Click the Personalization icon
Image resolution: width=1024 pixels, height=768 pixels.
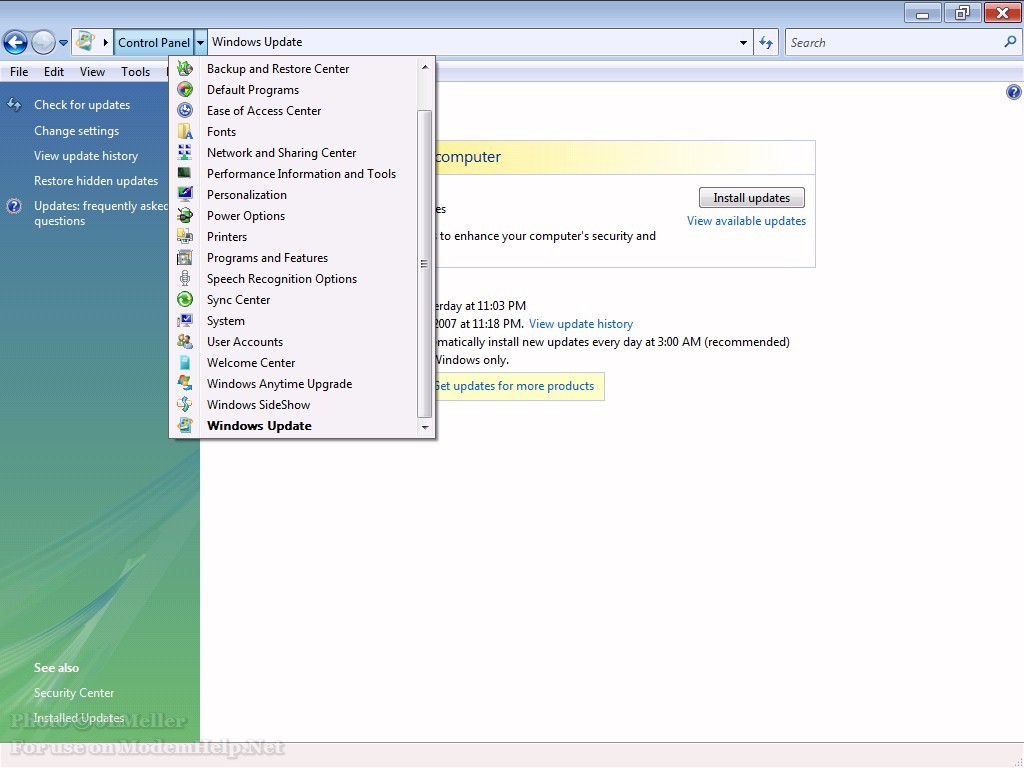coord(185,194)
